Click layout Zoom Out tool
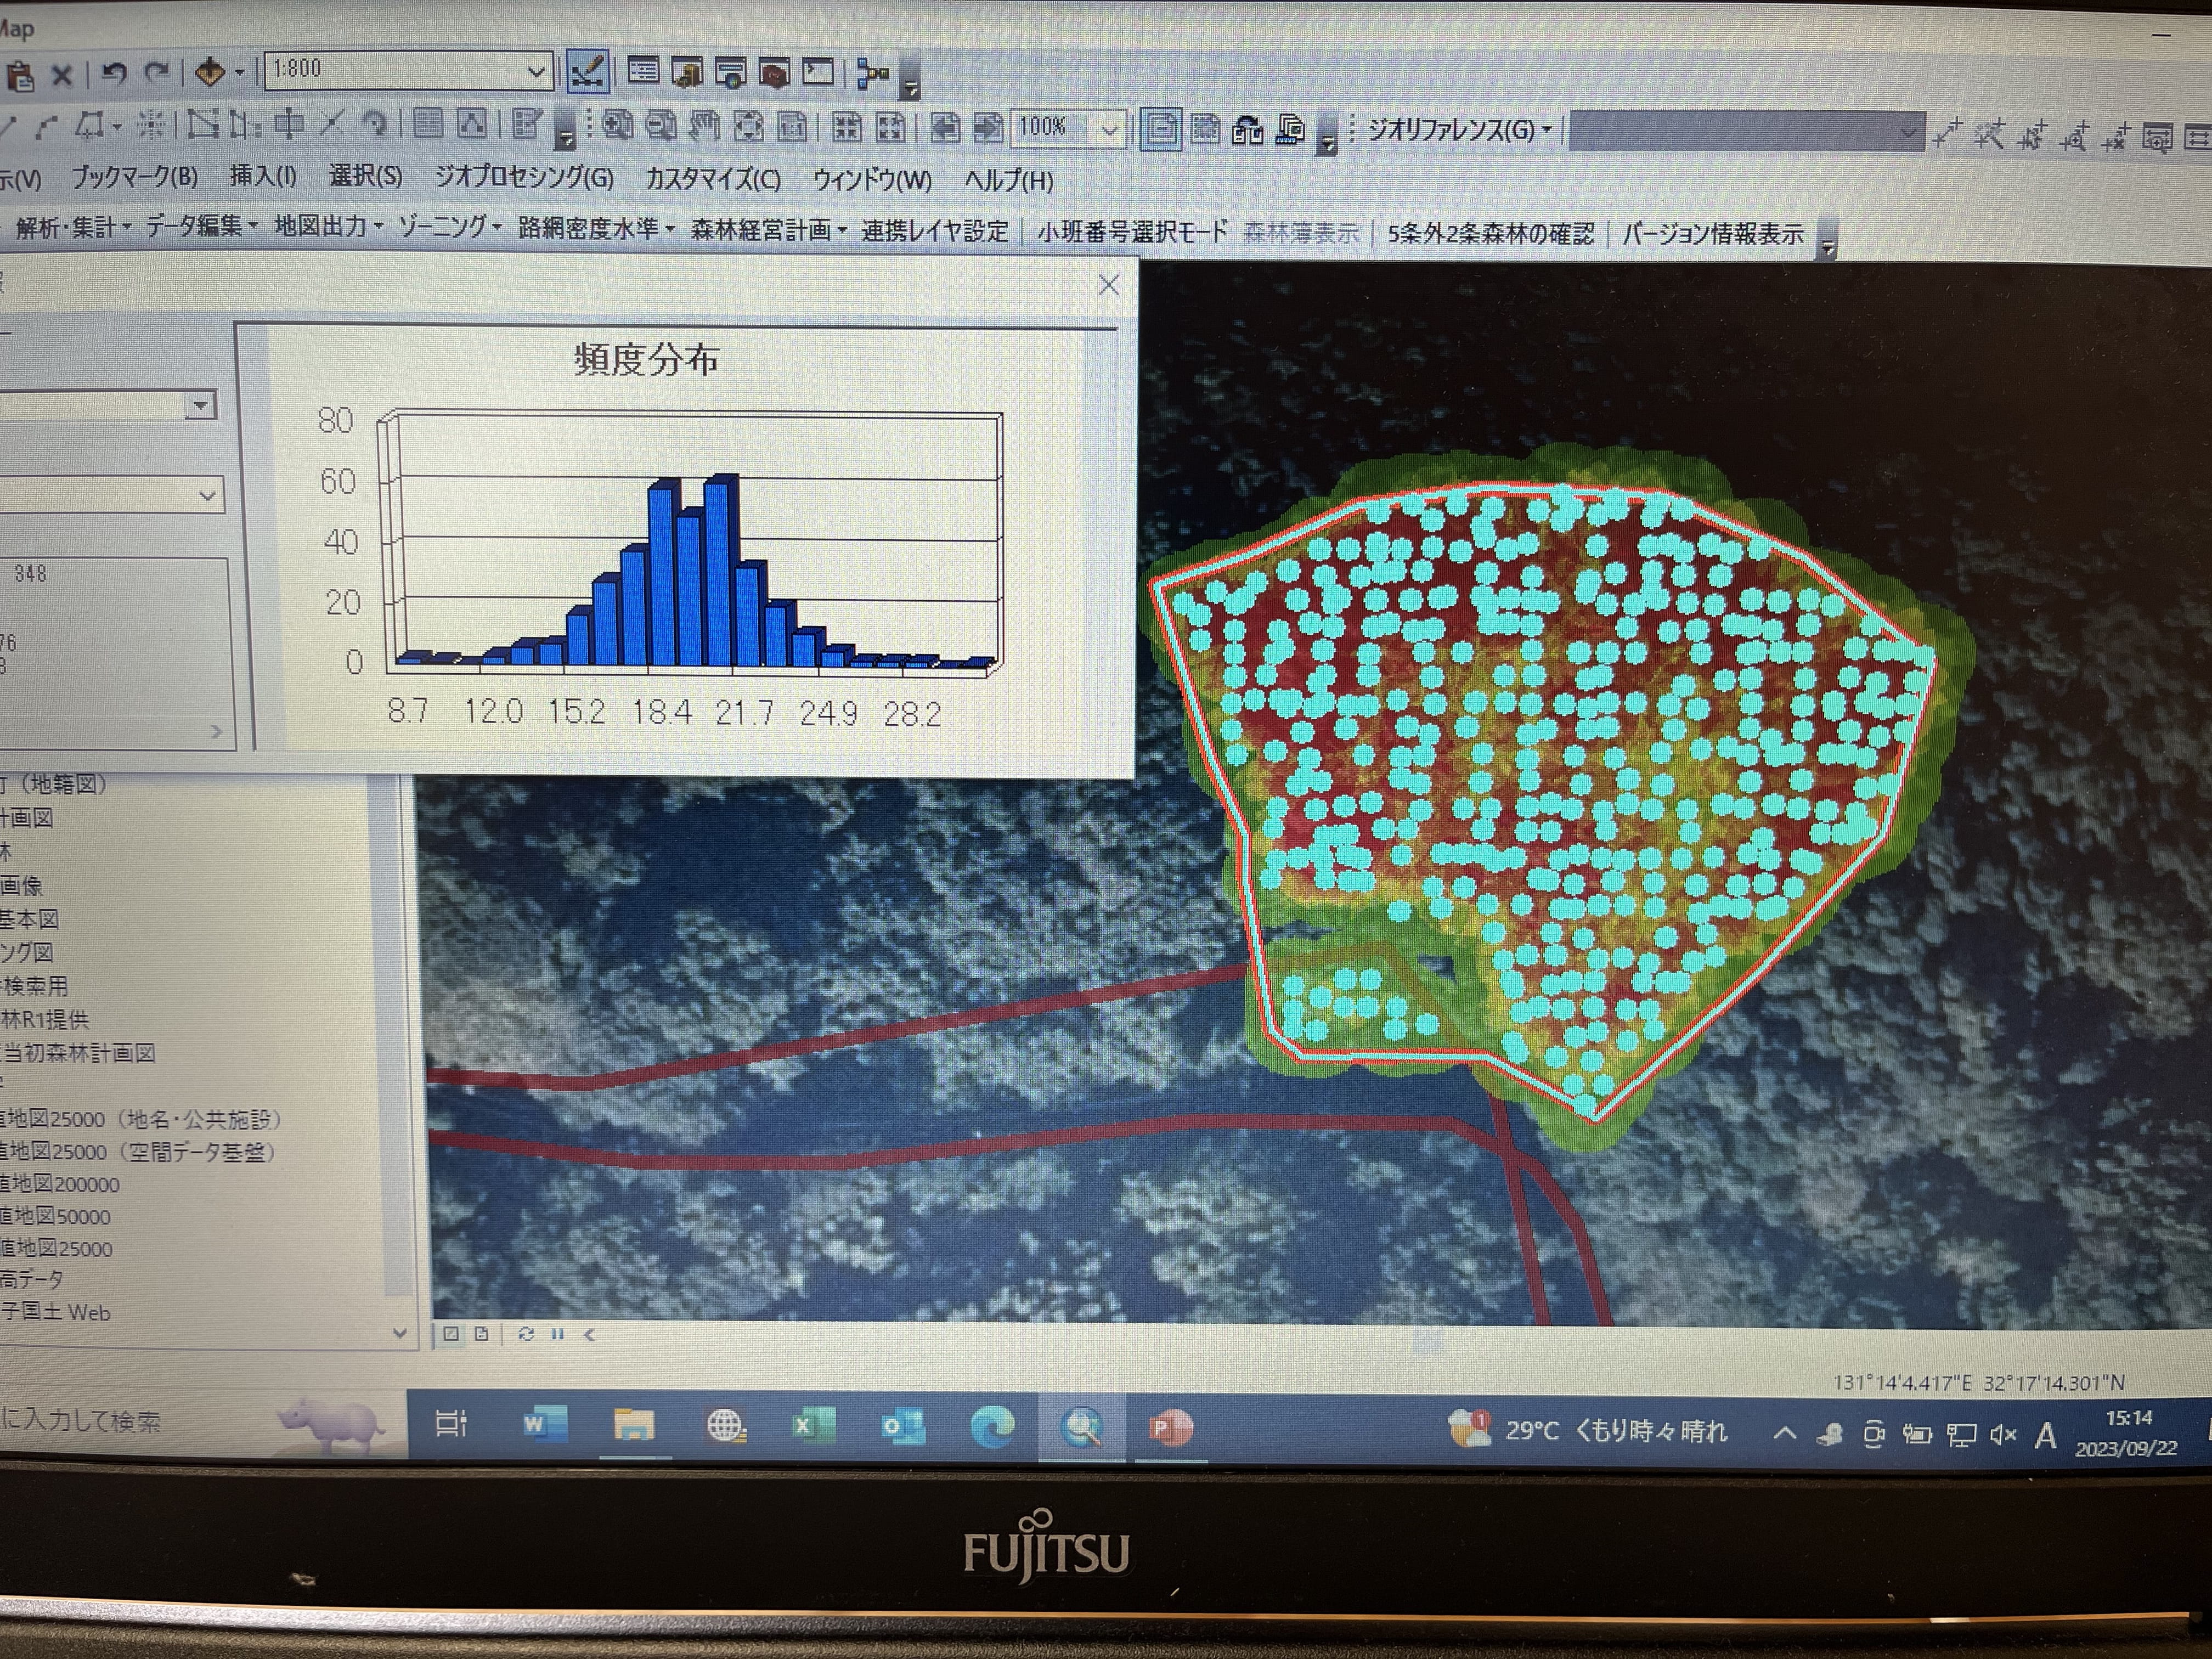Image resolution: width=2212 pixels, height=1659 pixels. click(x=661, y=126)
